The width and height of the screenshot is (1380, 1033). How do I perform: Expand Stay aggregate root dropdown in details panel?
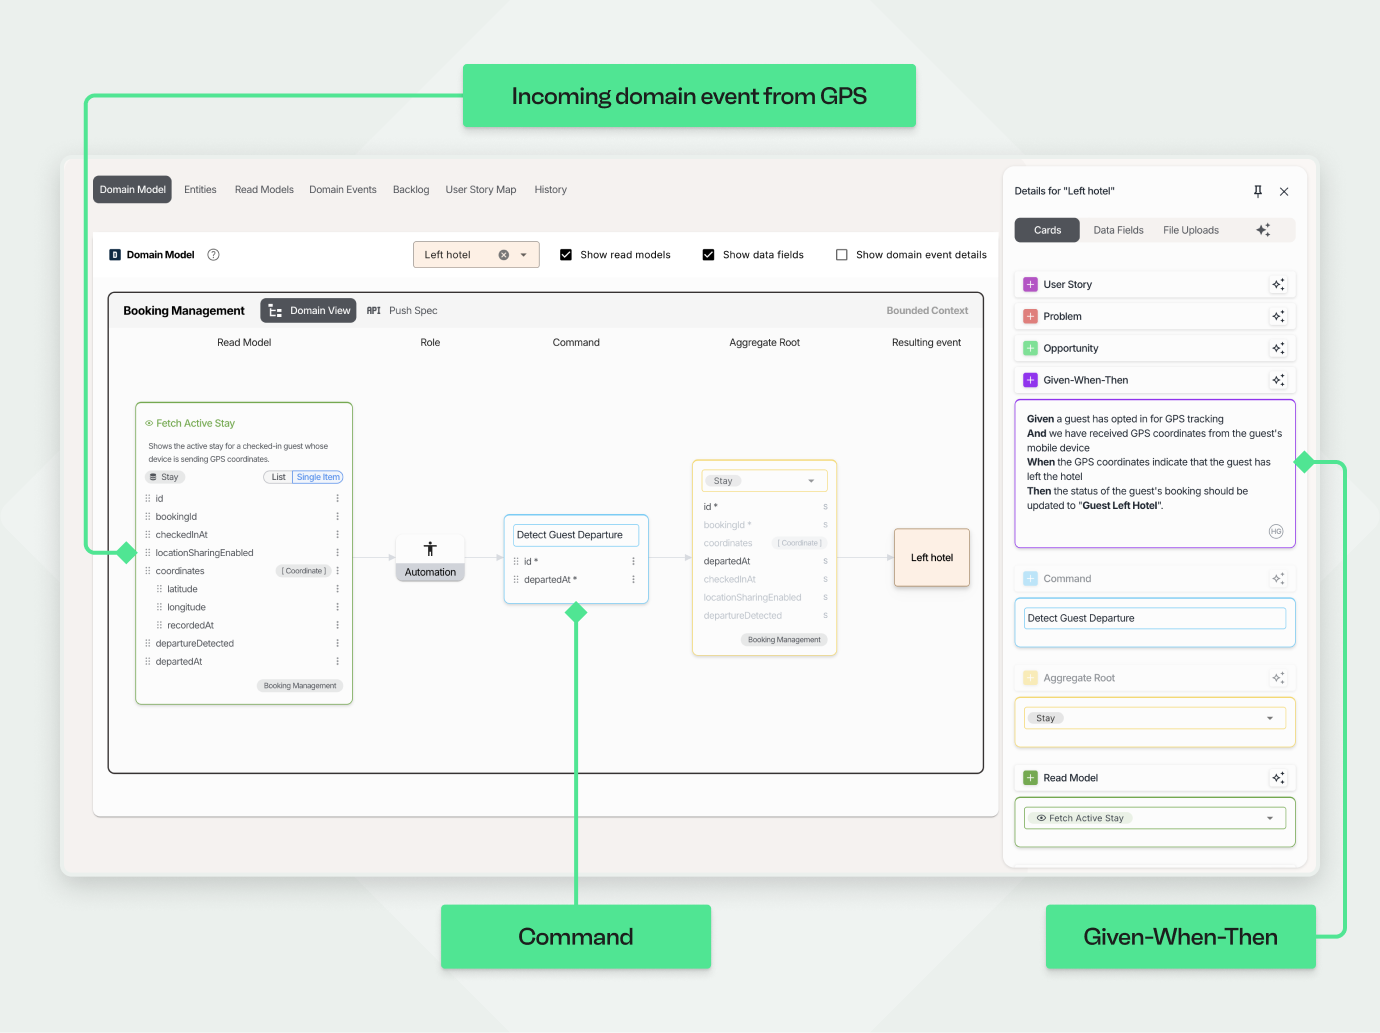(x=1270, y=718)
